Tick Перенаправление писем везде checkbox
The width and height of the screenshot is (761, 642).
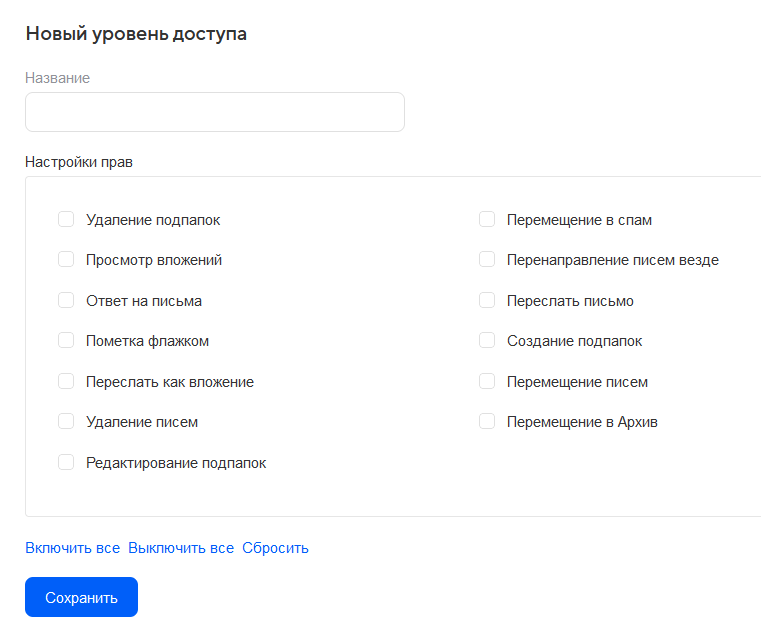tap(487, 259)
